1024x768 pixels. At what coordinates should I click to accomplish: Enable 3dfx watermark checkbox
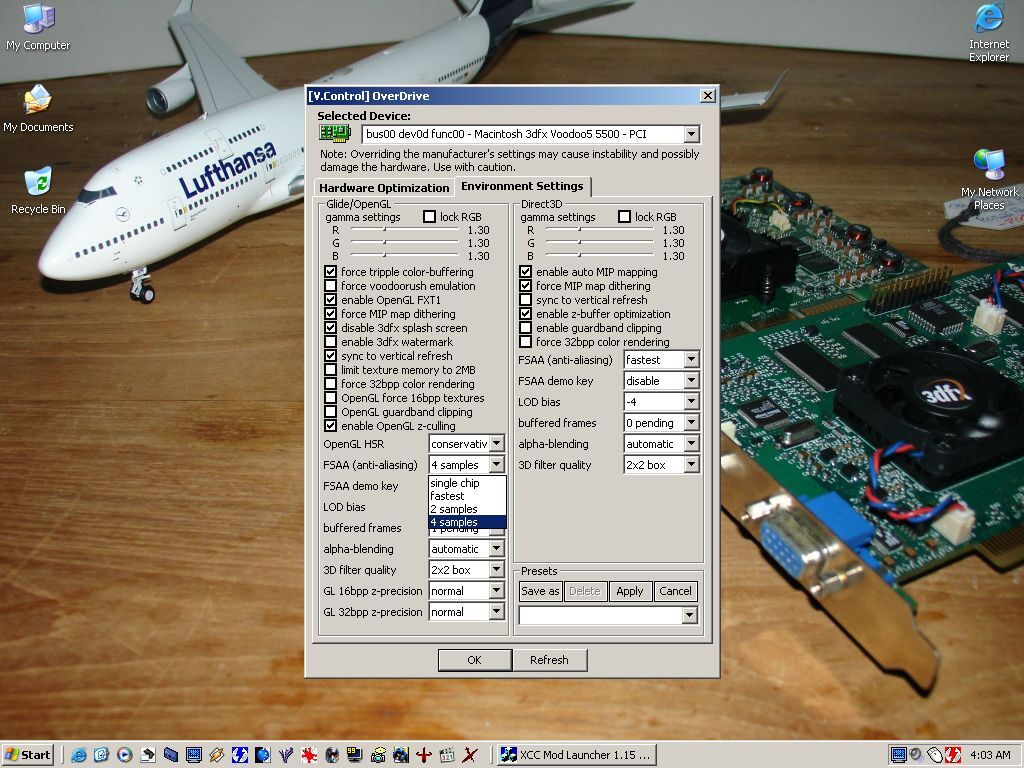tap(330, 342)
